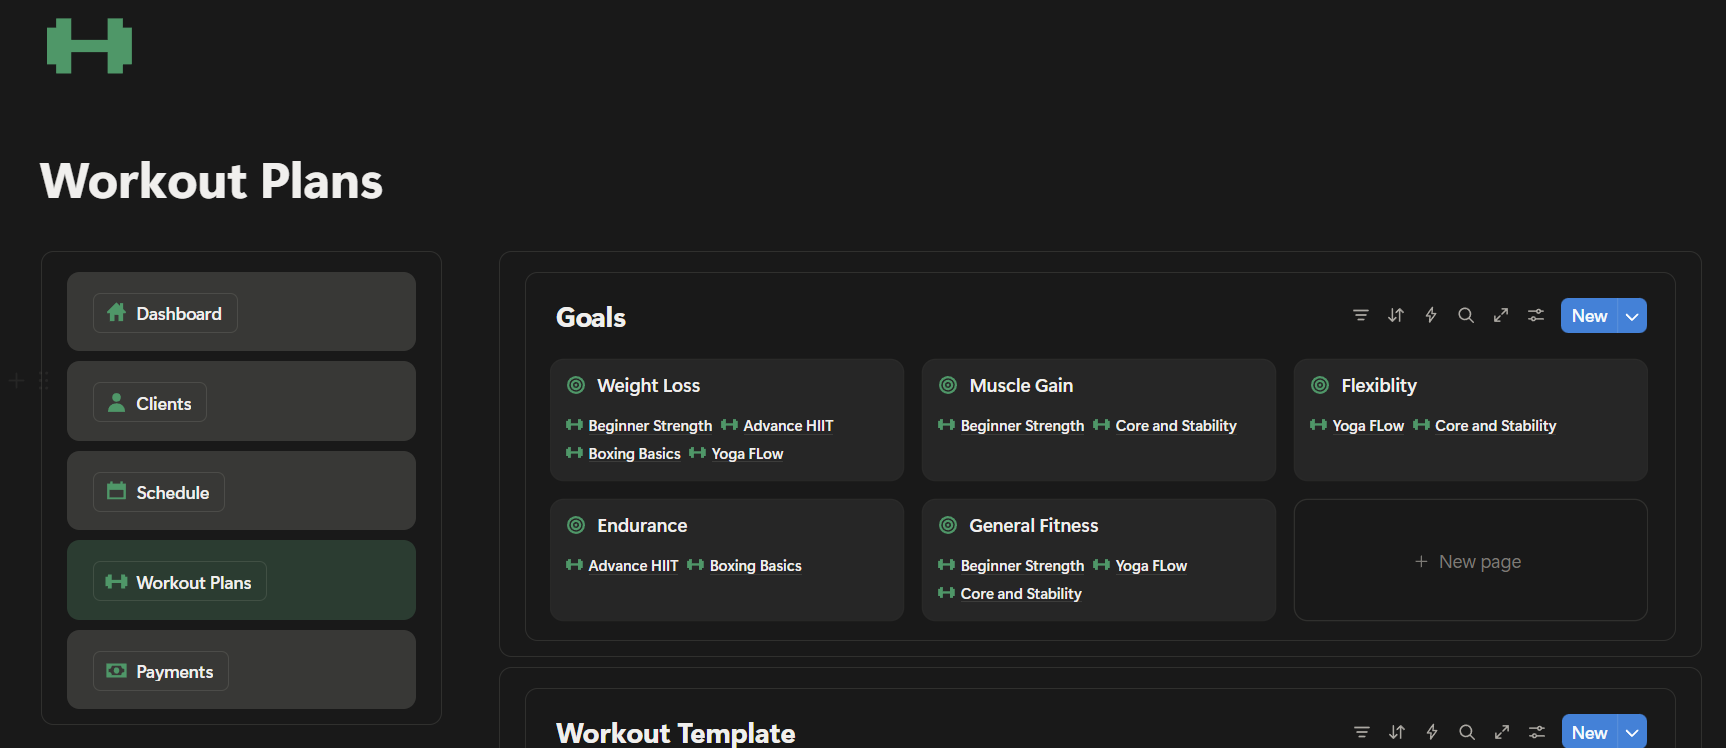Select the Schedule item in the sidebar
1726x748 pixels.
(158, 491)
